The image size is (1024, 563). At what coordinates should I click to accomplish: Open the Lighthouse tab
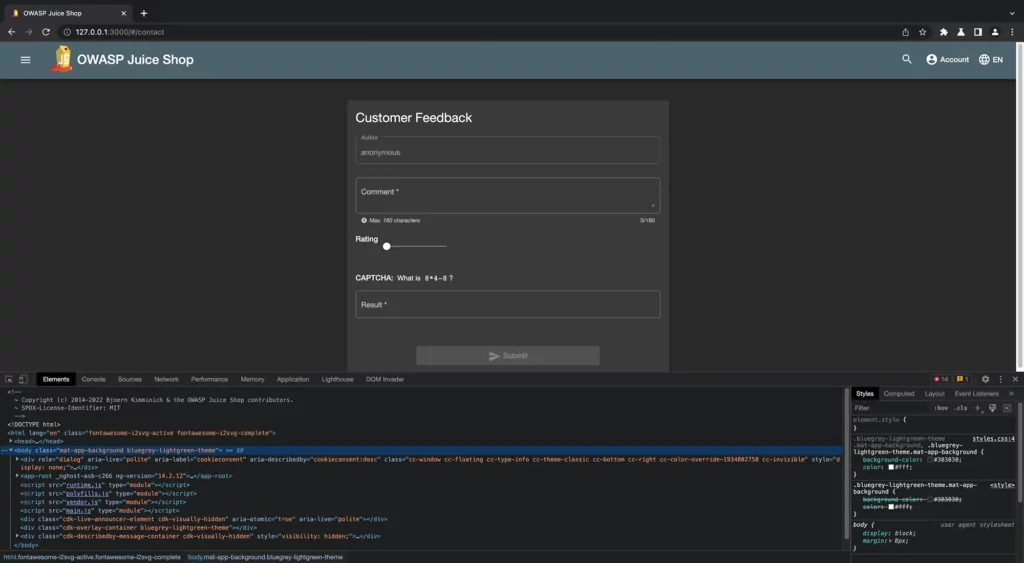(337, 379)
